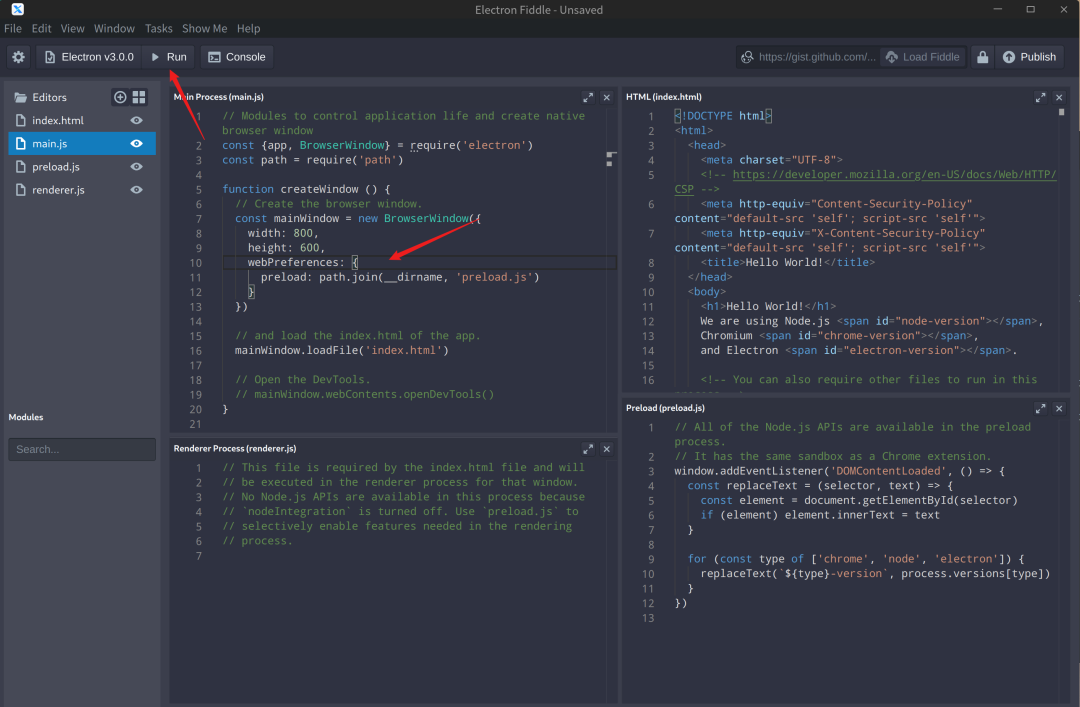The width and height of the screenshot is (1080, 707).
Task: Click the lock icon beside Publish
Action: [983, 57]
